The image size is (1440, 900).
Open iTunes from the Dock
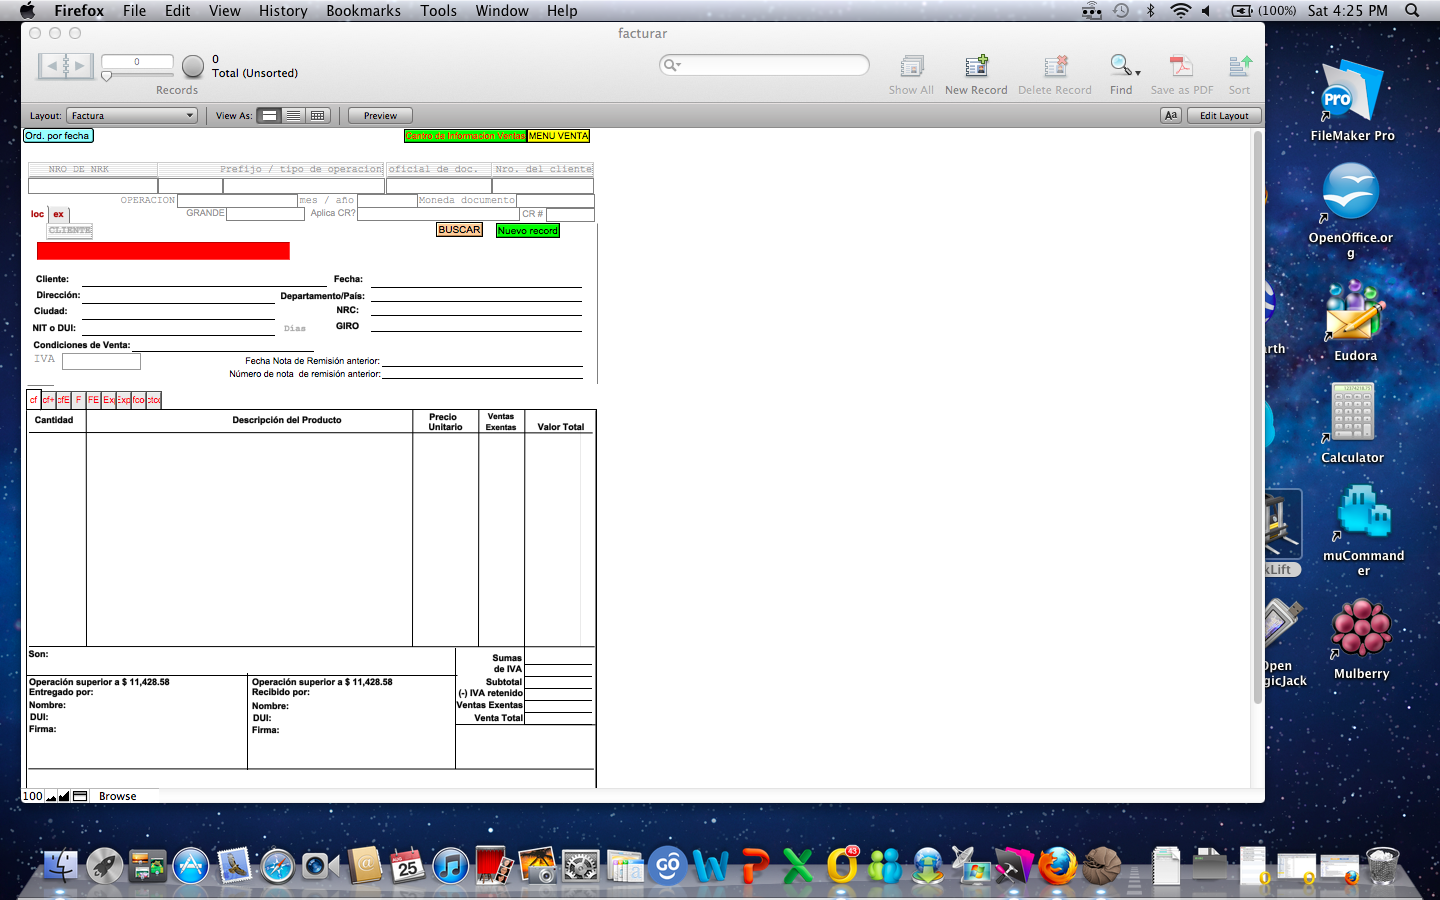(x=451, y=866)
